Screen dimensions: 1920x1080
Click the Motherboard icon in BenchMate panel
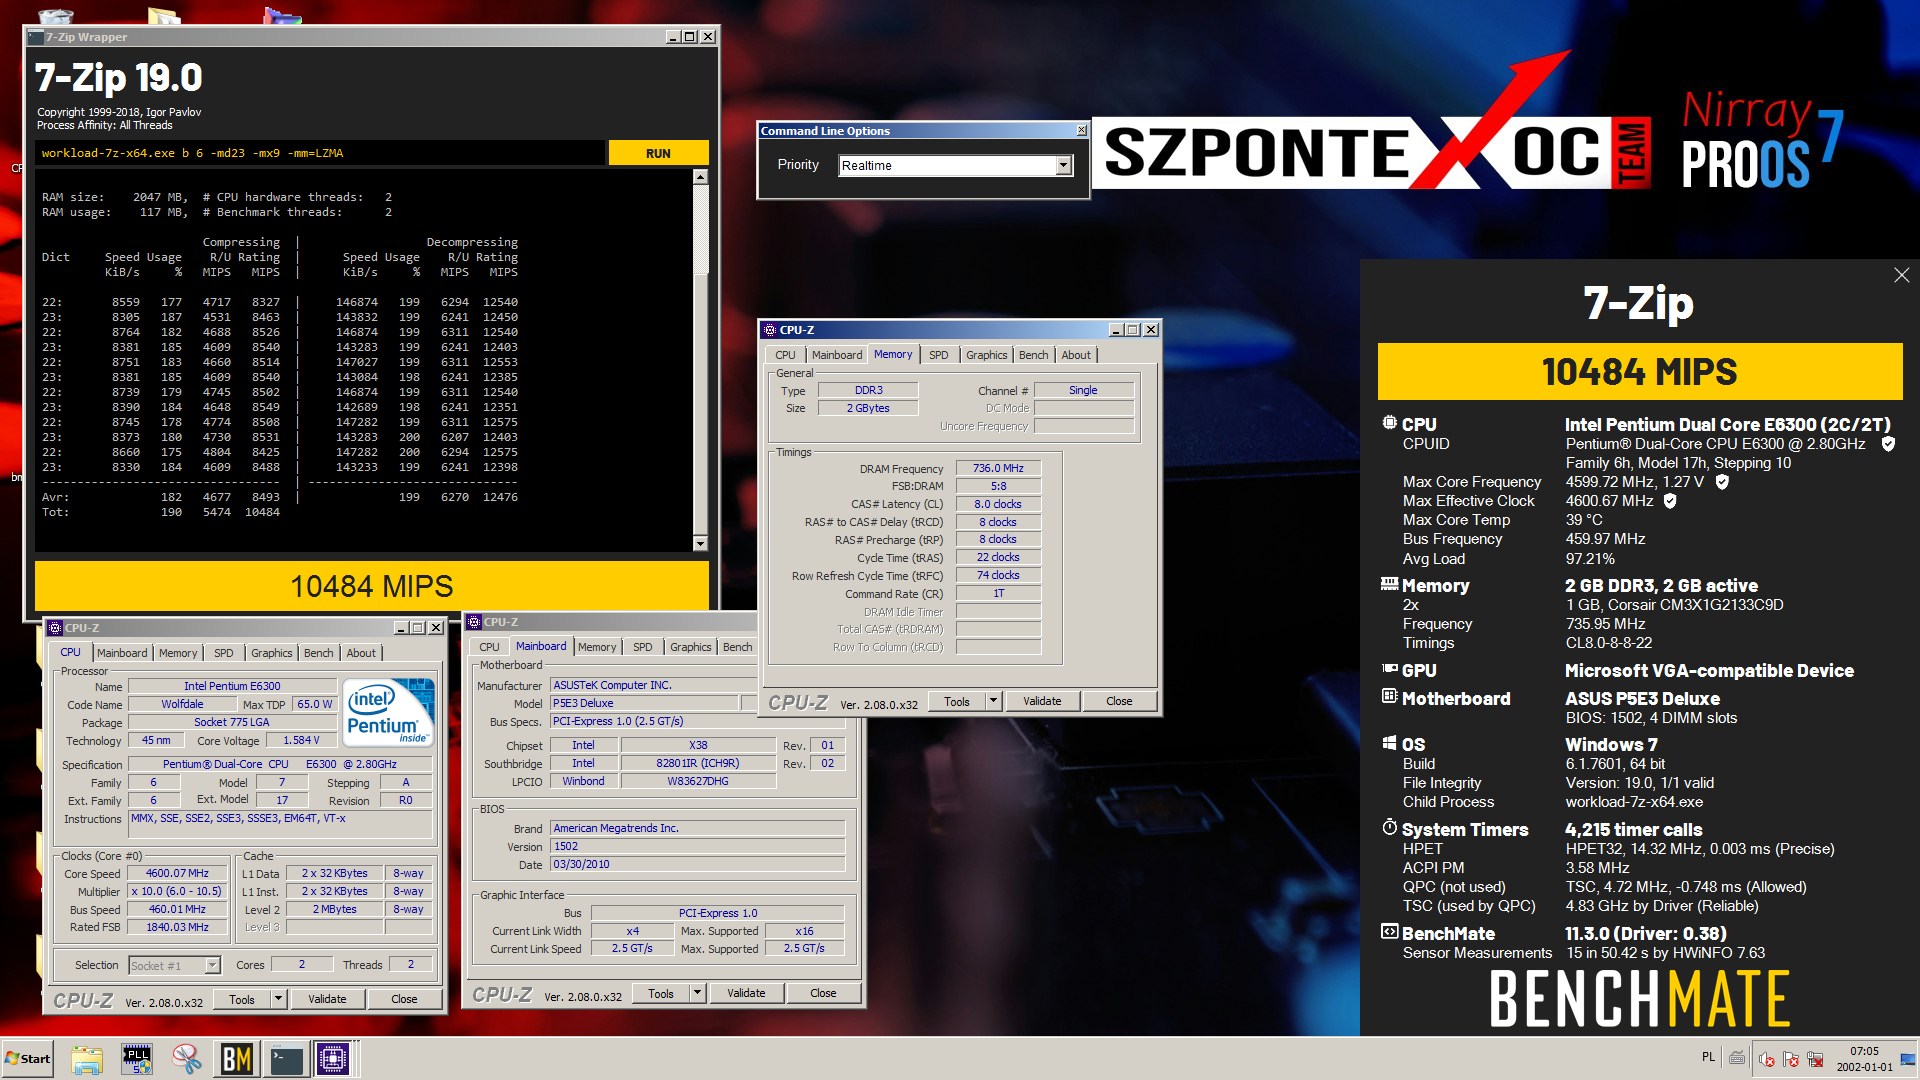click(x=1389, y=696)
